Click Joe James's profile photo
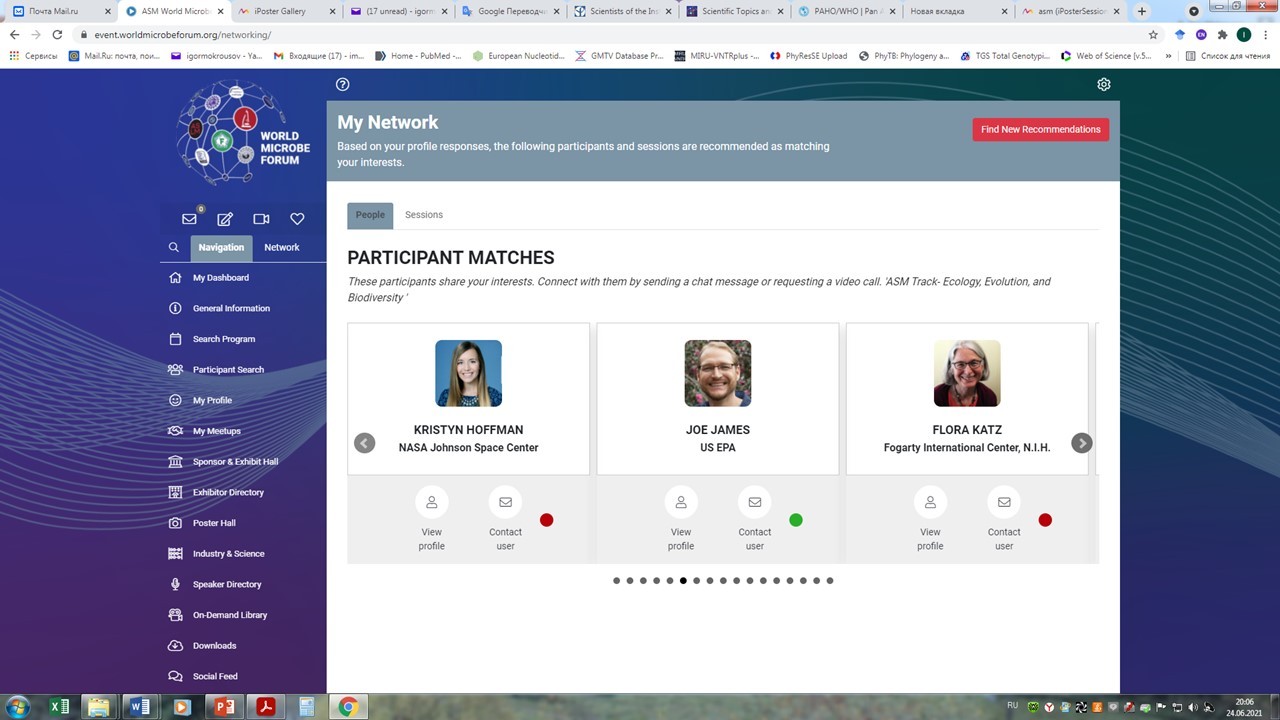1280x720 pixels. [718, 373]
